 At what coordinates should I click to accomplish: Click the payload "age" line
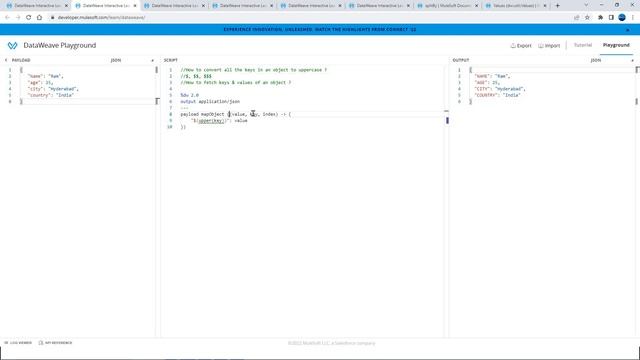click(40, 82)
